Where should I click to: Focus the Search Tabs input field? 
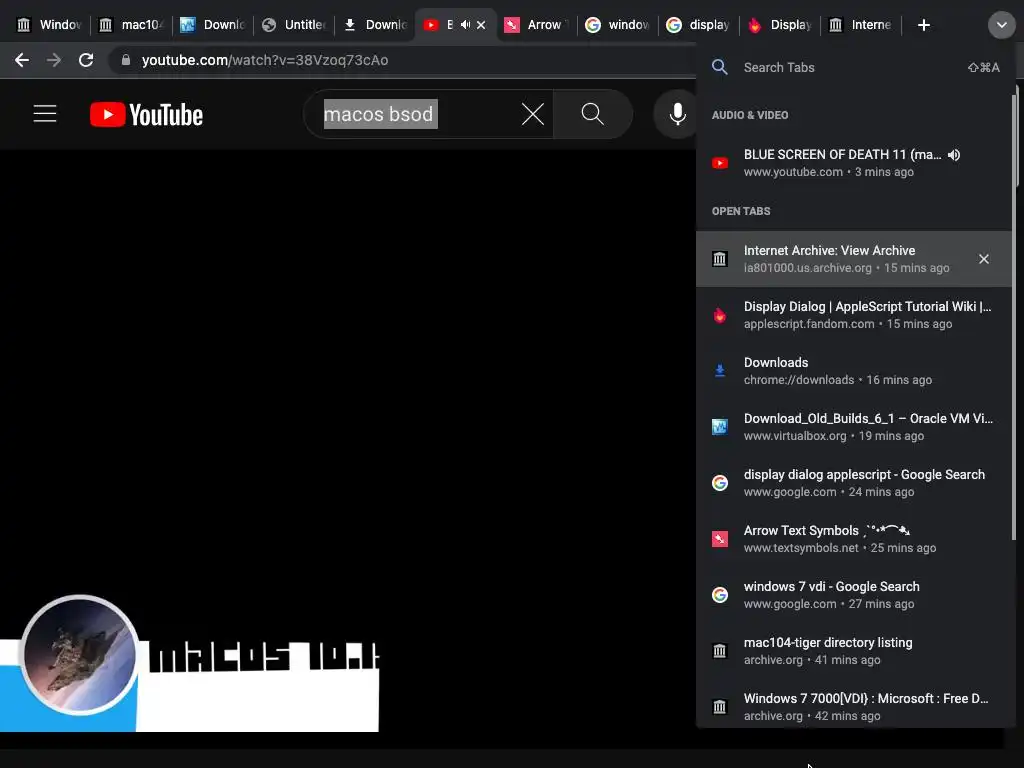coord(852,67)
